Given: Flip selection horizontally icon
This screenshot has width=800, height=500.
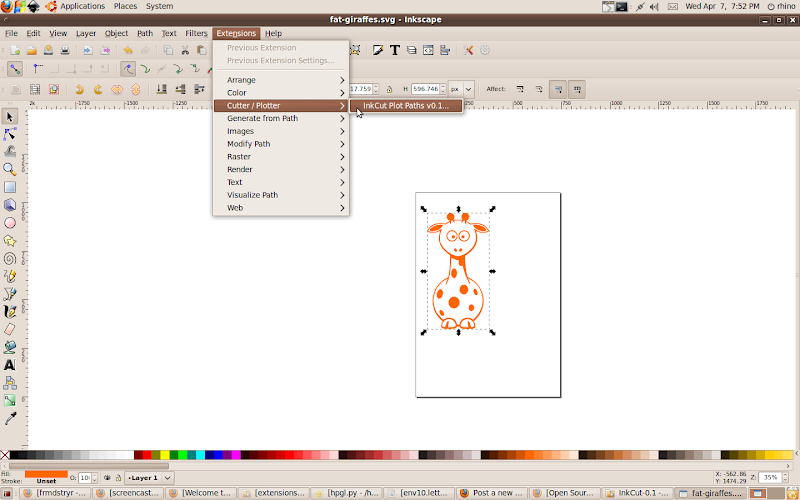Looking at the screenshot, I should pyautogui.click(x=117, y=89).
